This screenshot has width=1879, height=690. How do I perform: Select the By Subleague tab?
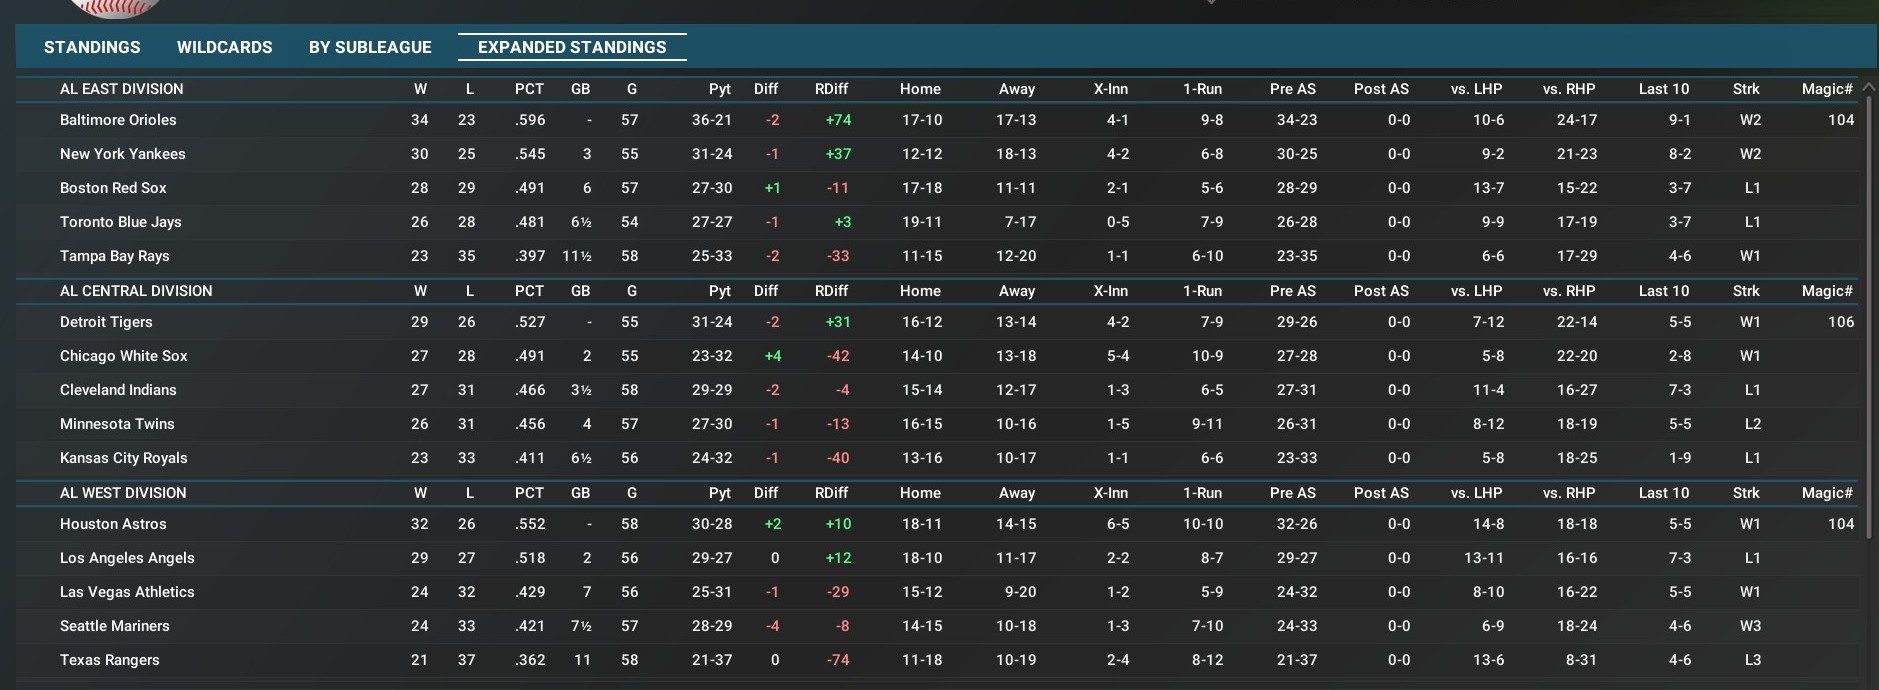tap(370, 47)
